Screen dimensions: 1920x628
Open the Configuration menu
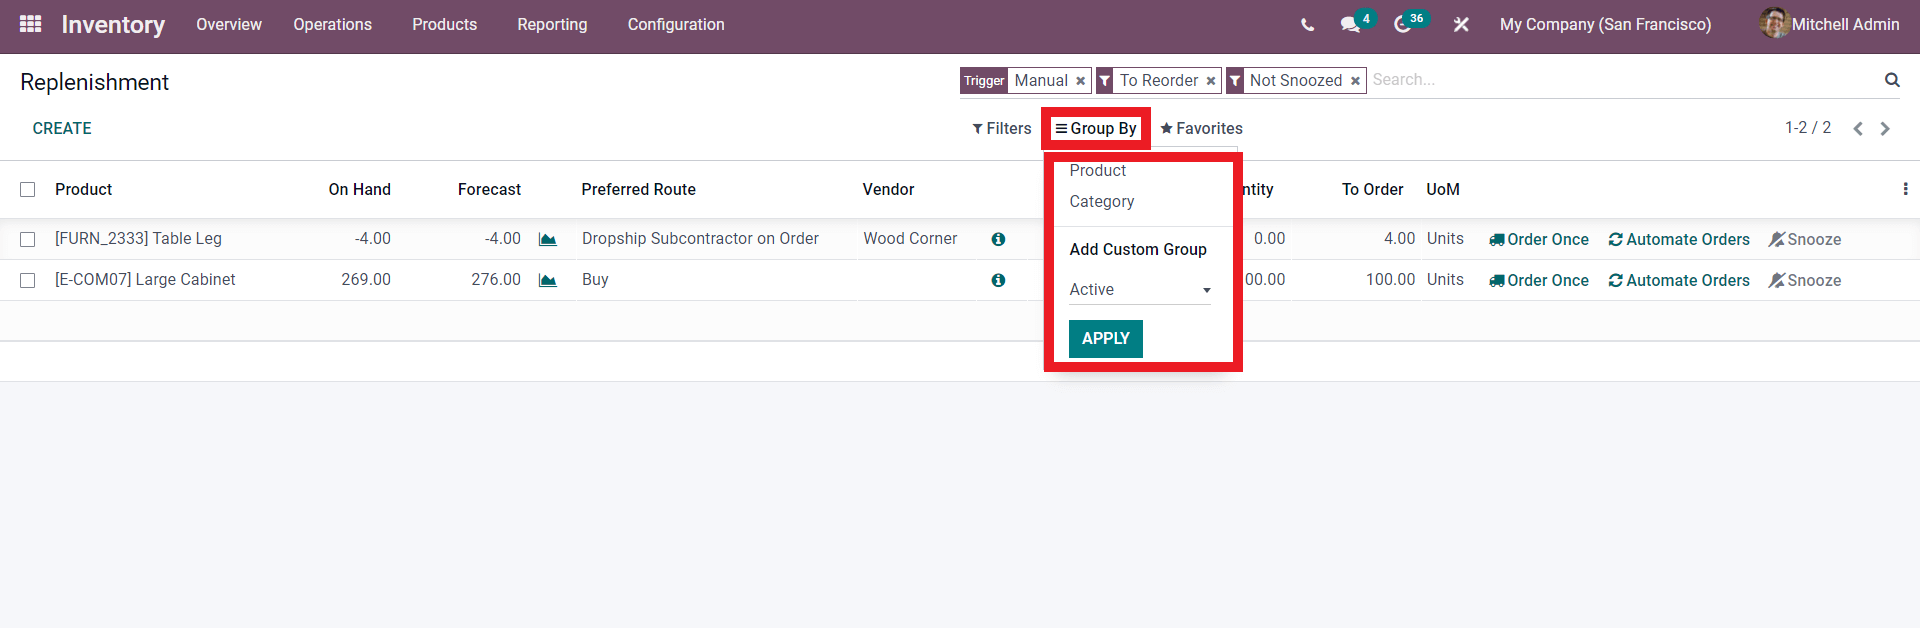click(x=676, y=24)
